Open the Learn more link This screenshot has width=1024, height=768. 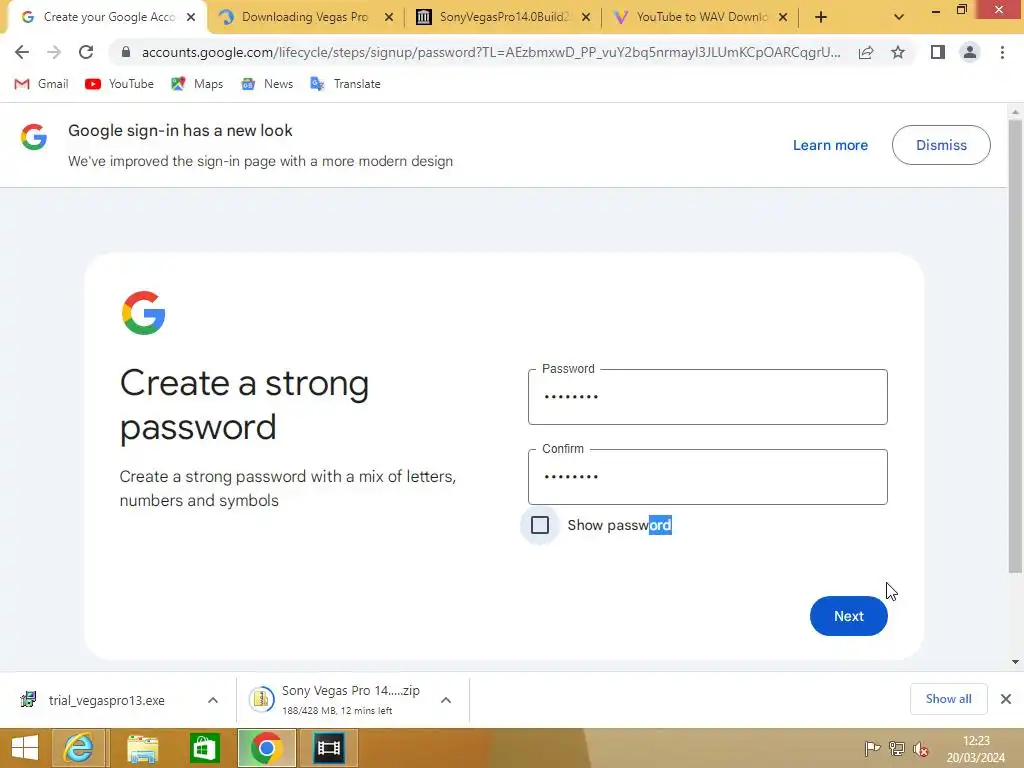(x=830, y=145)
